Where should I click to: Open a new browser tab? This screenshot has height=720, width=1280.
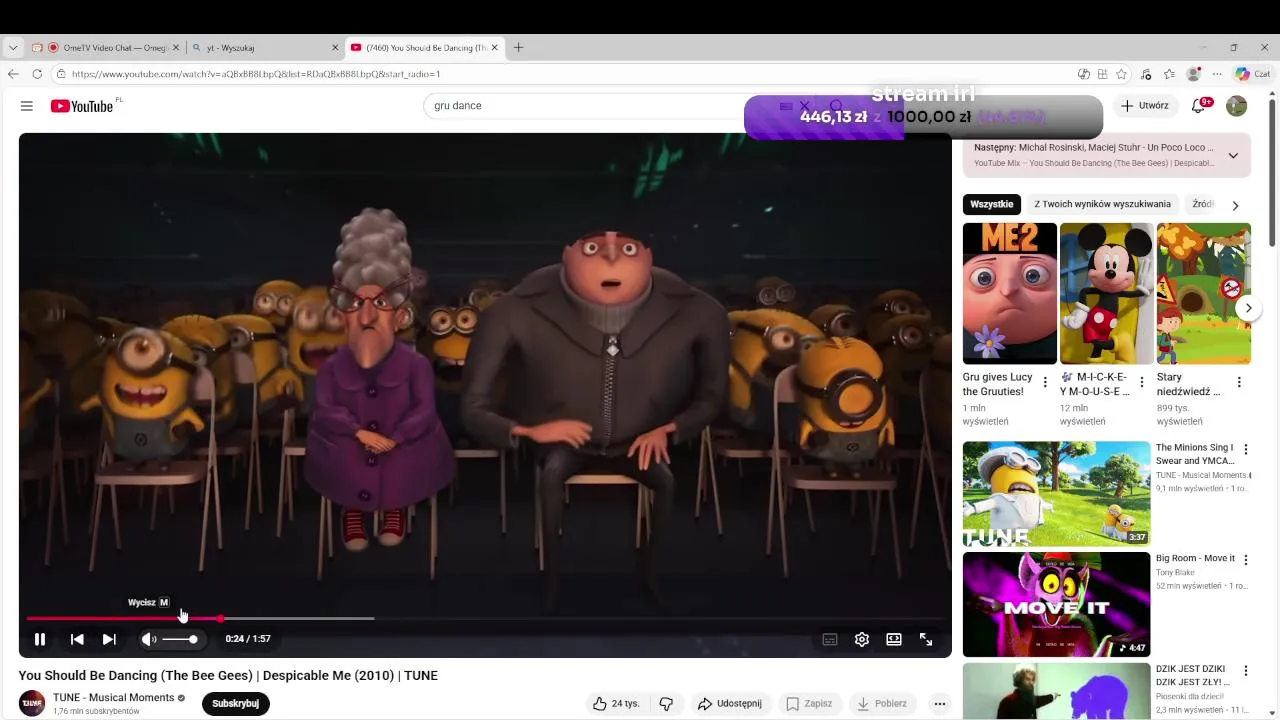point(518,47)
